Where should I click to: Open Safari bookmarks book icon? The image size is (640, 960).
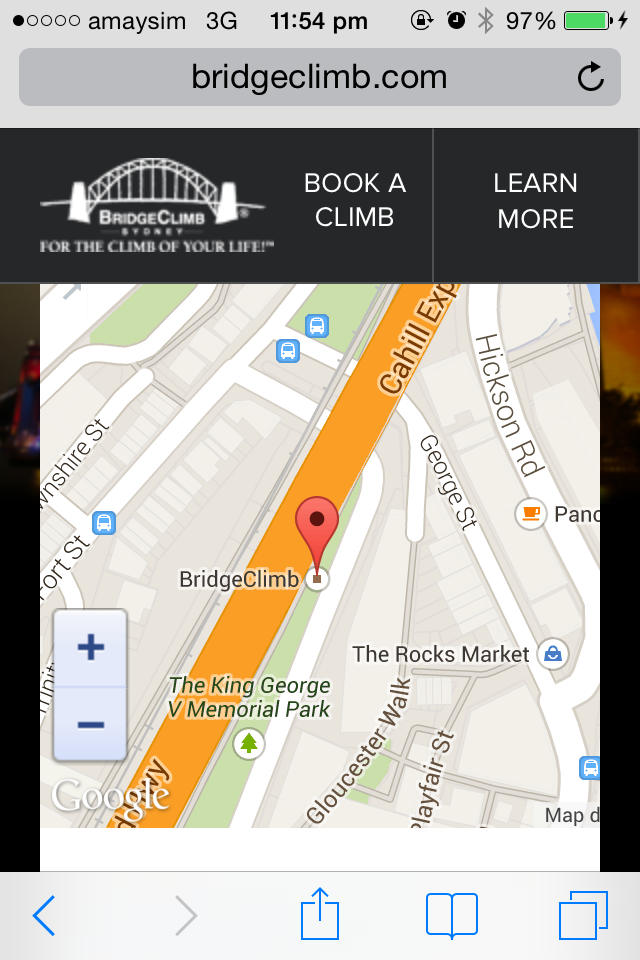pos(451,915)
